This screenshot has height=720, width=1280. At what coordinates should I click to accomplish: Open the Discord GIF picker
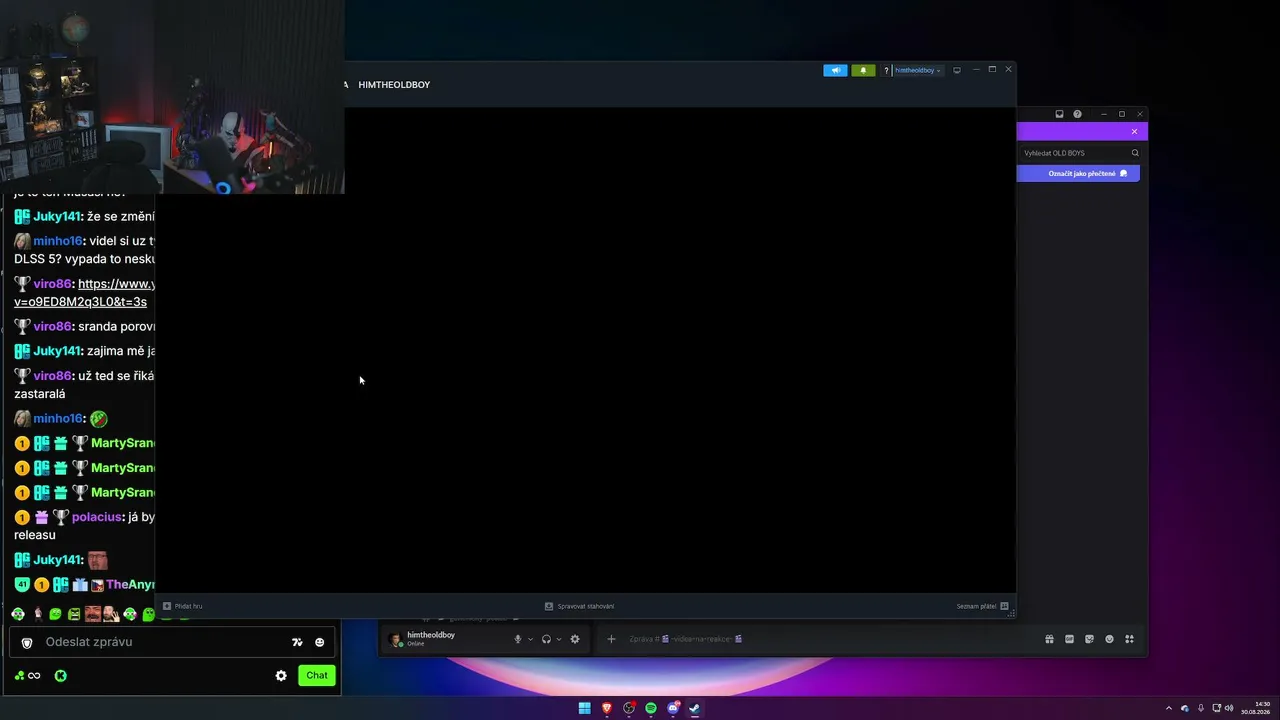(1069, 639)
